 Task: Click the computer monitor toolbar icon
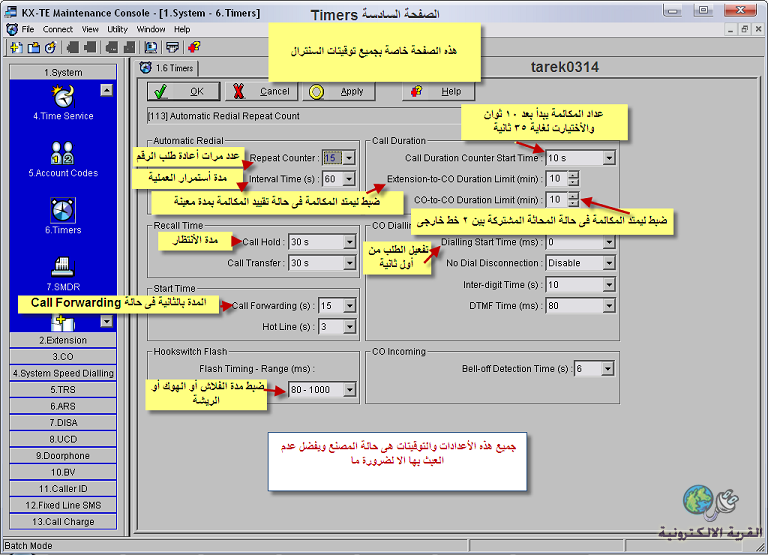[x=151, y=48]
